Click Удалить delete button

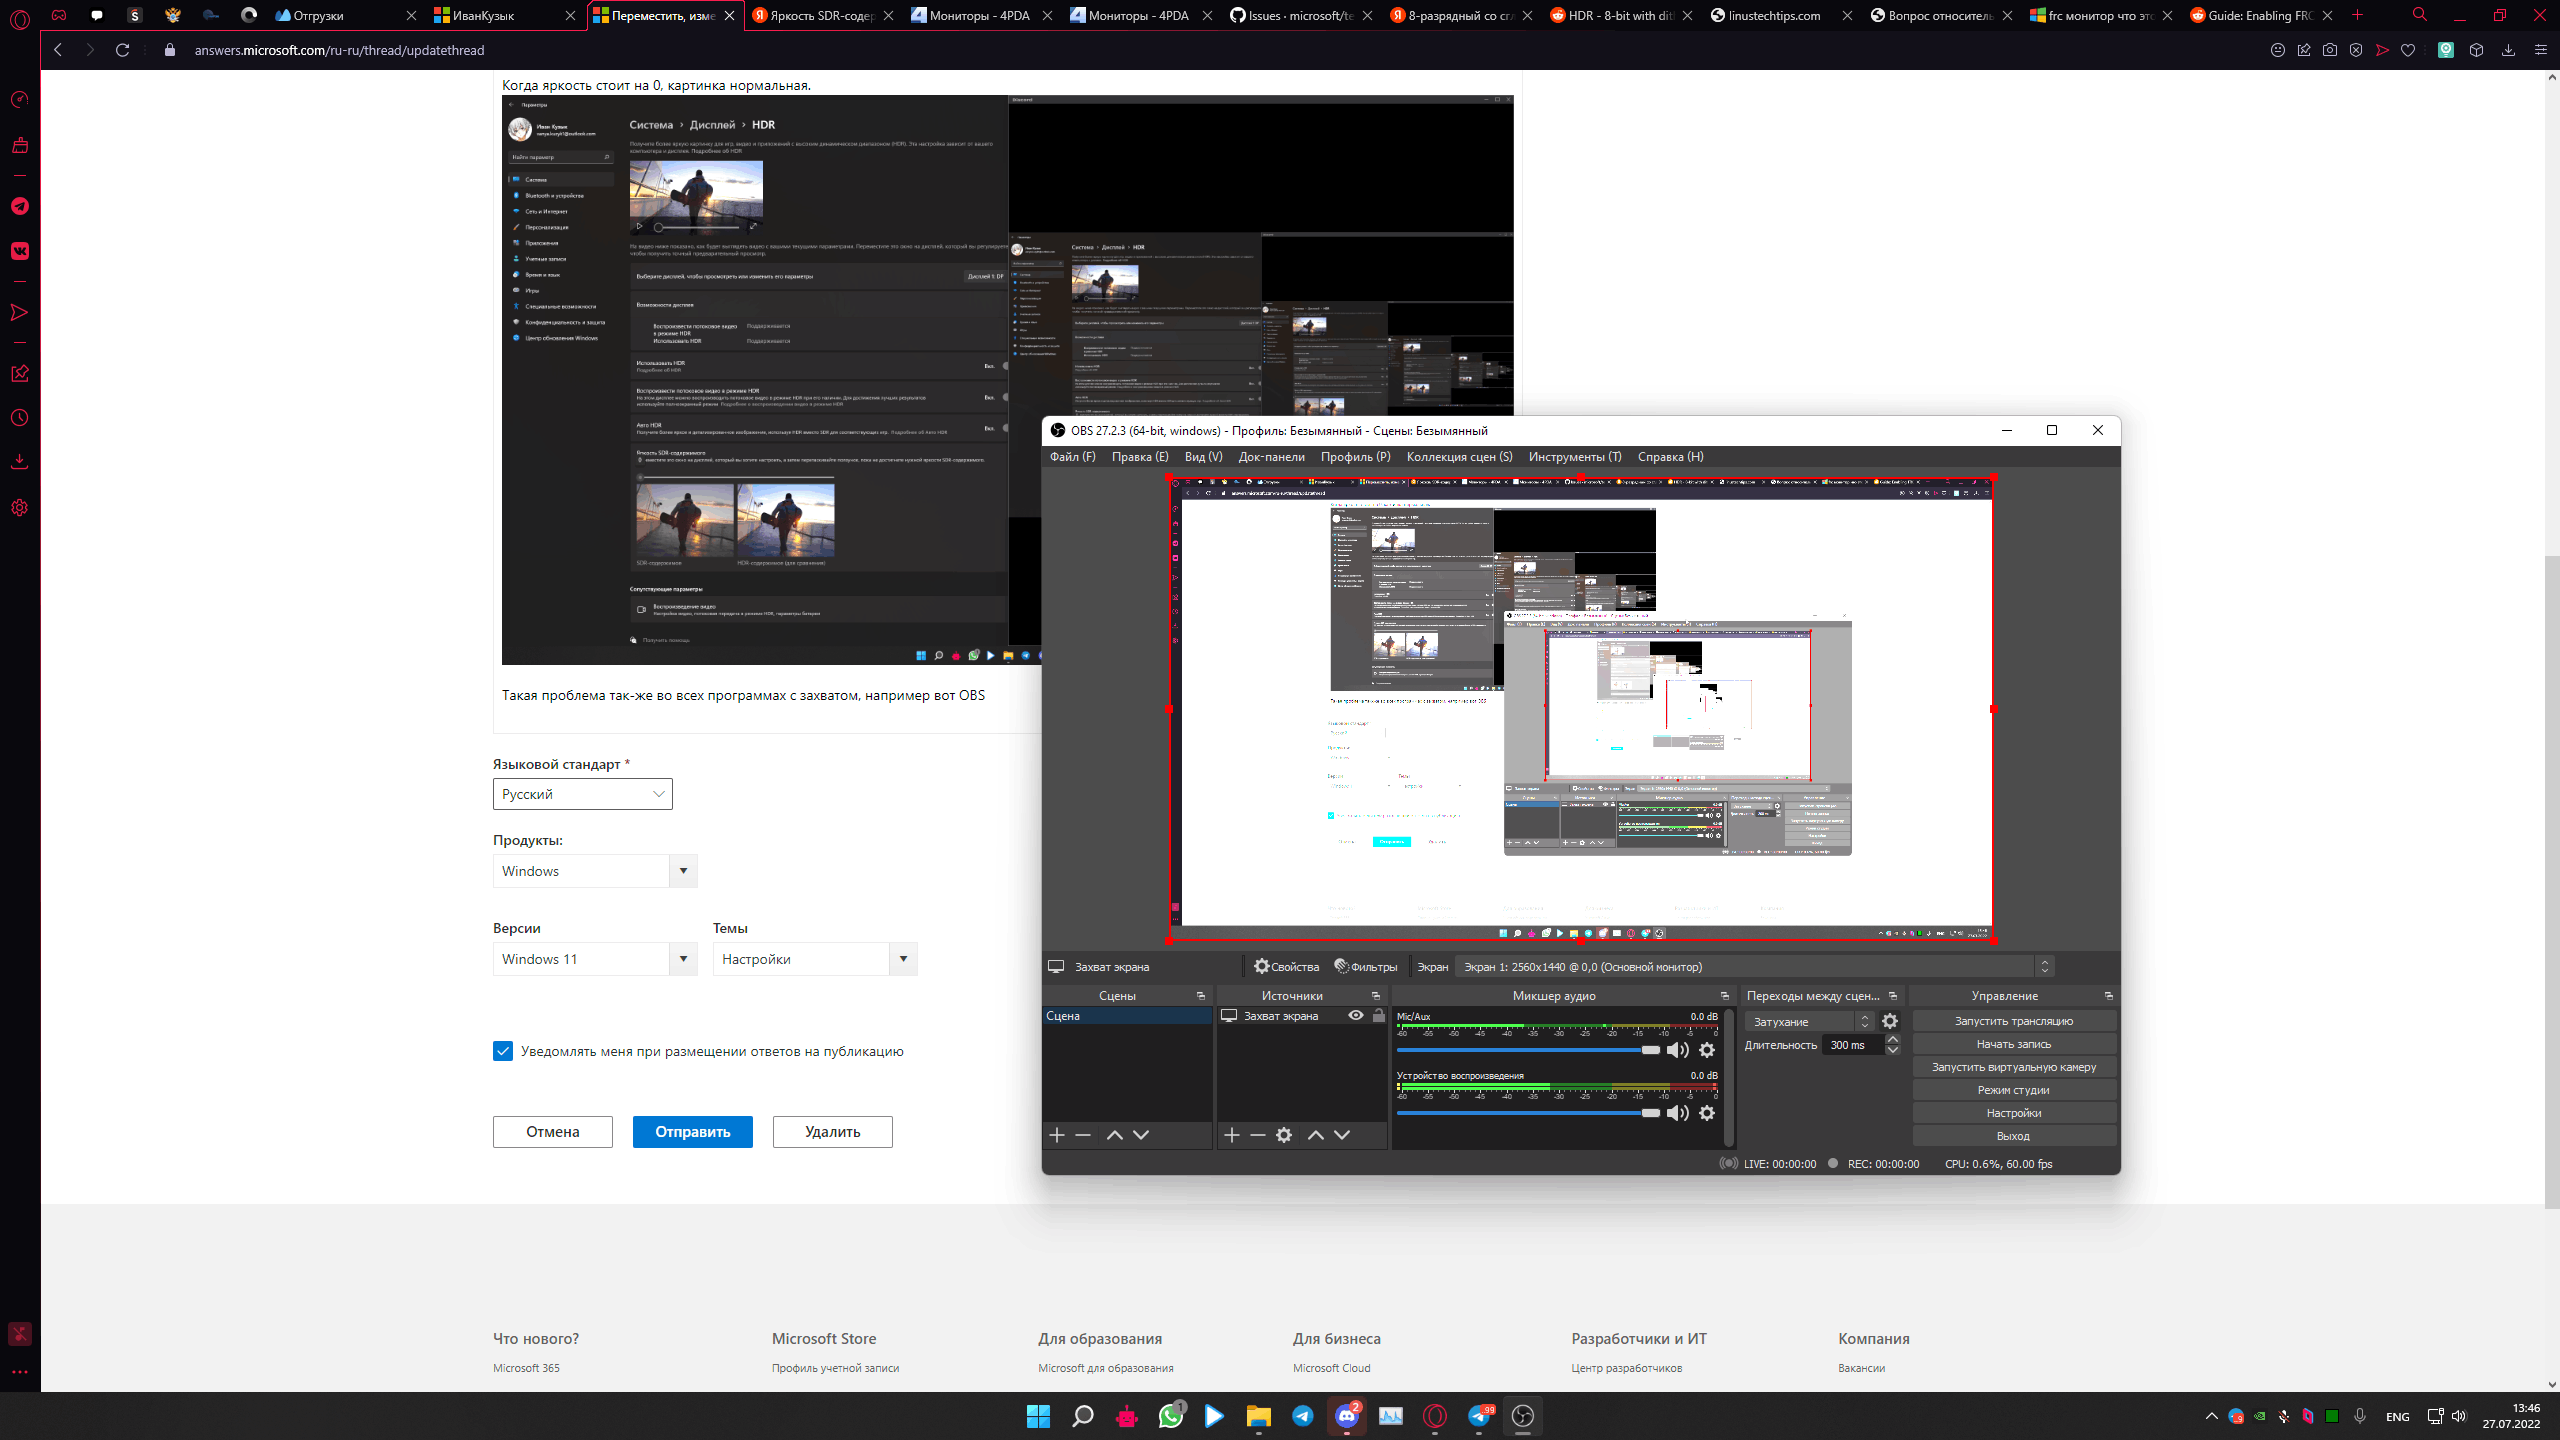tap(833, 1132)
